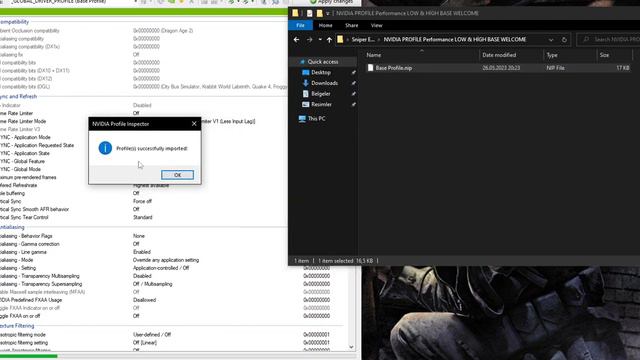Click the Explorer search box
Screen dimensions: 640x360
click(610, 40)
